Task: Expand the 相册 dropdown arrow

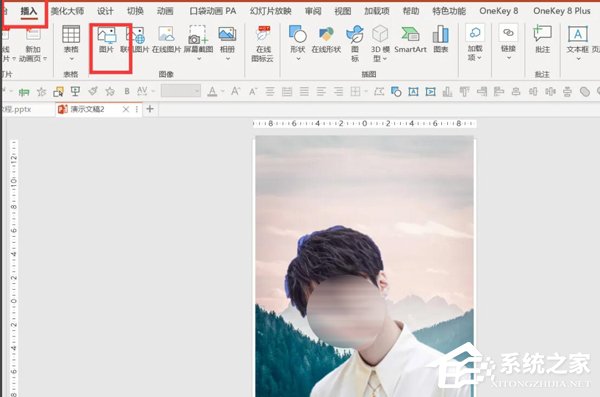Action: (228, 59)
